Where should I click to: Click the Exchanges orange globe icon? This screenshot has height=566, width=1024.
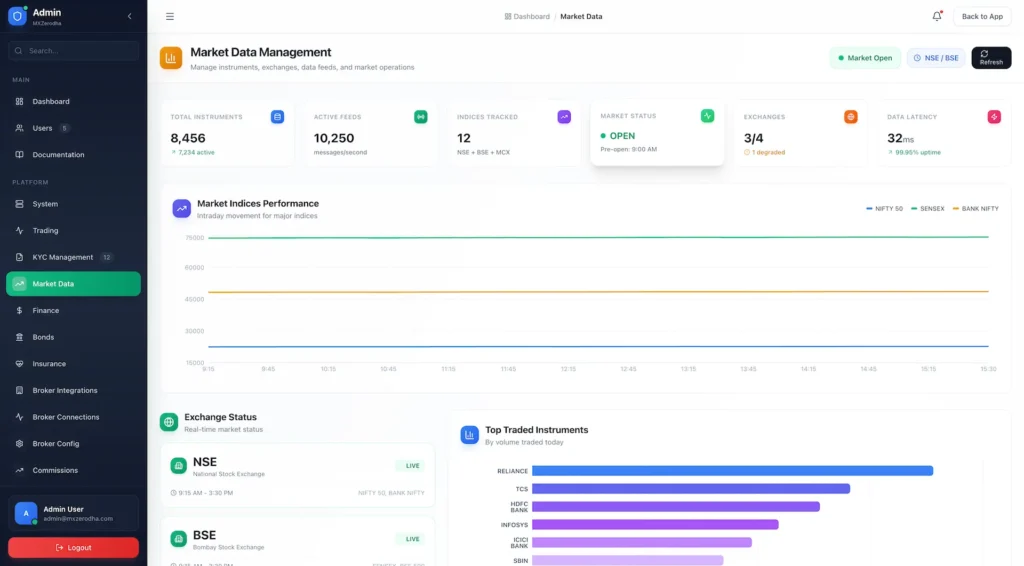[x=850, y=117]
